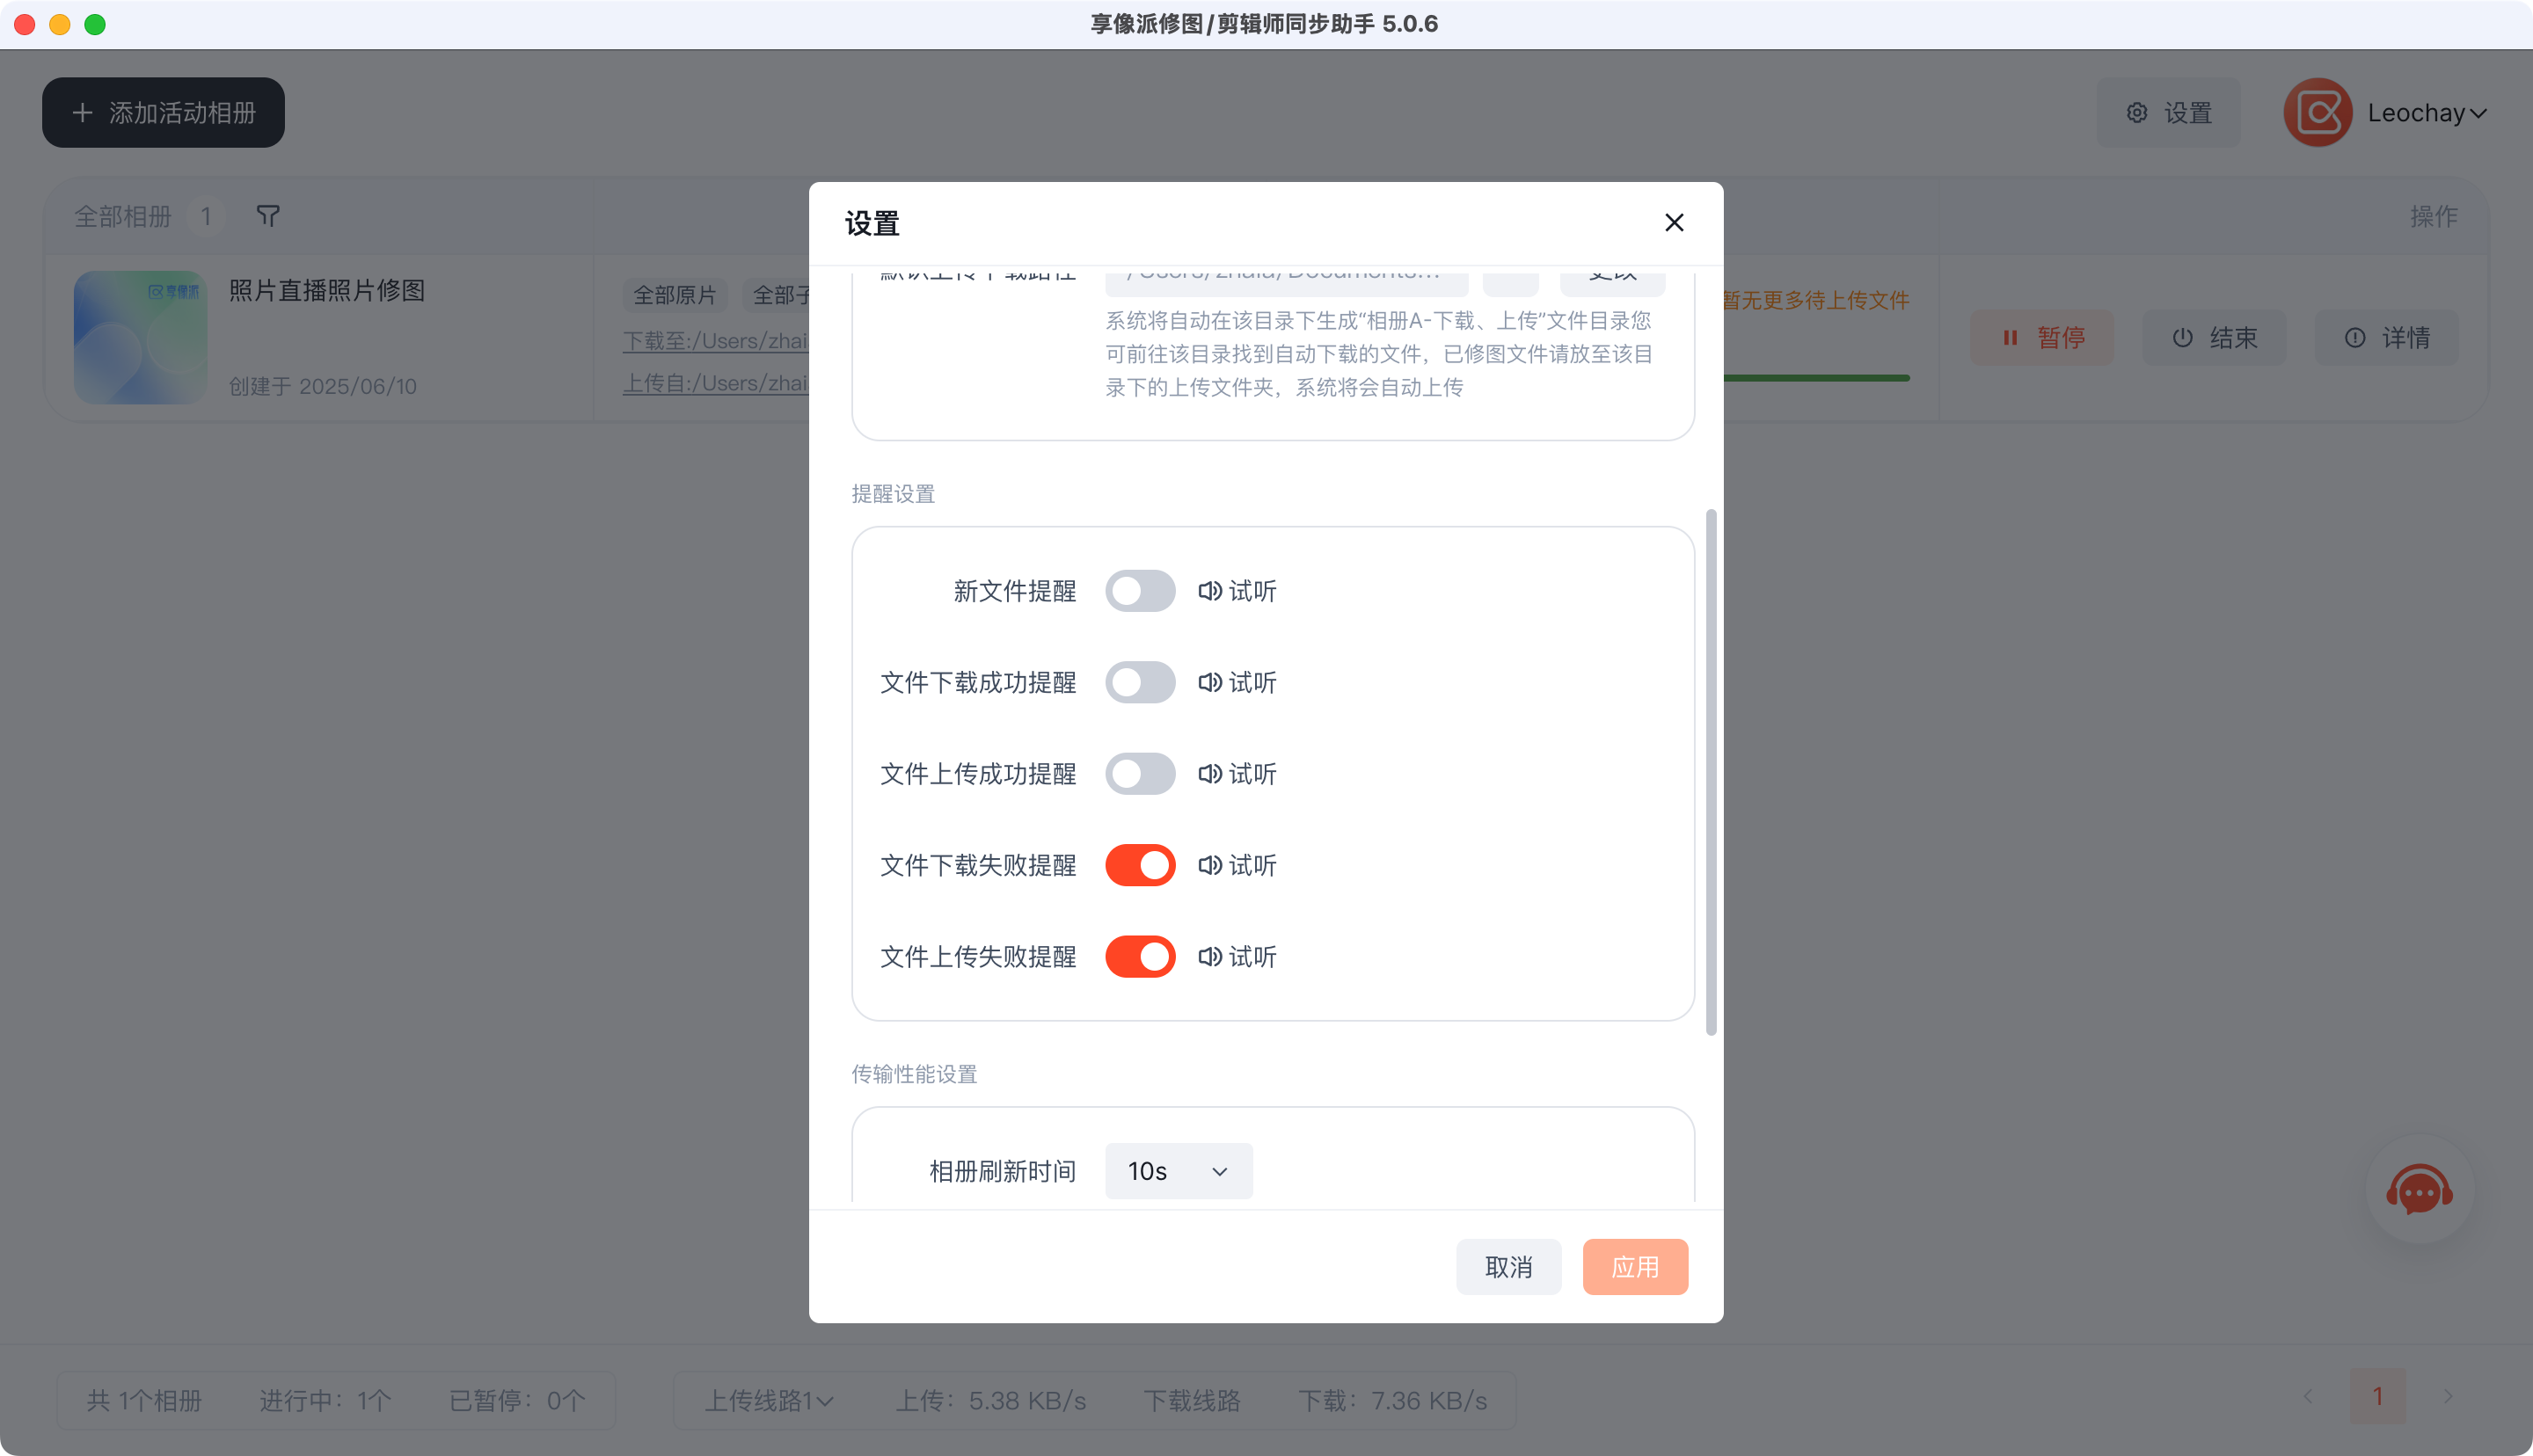
Task: Click the 操作 column header
Action: 2434,216
